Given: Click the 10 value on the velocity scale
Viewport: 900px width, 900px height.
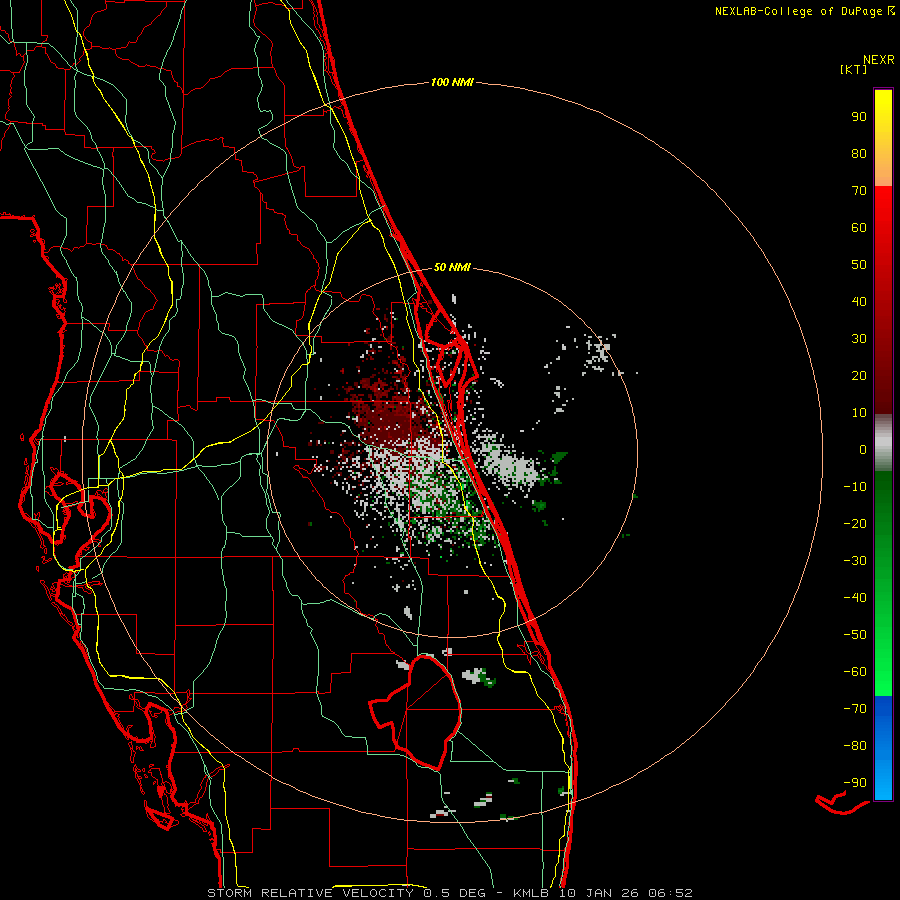Looking at the screenshot, I should pyautogui.click(x=859, y=413).
